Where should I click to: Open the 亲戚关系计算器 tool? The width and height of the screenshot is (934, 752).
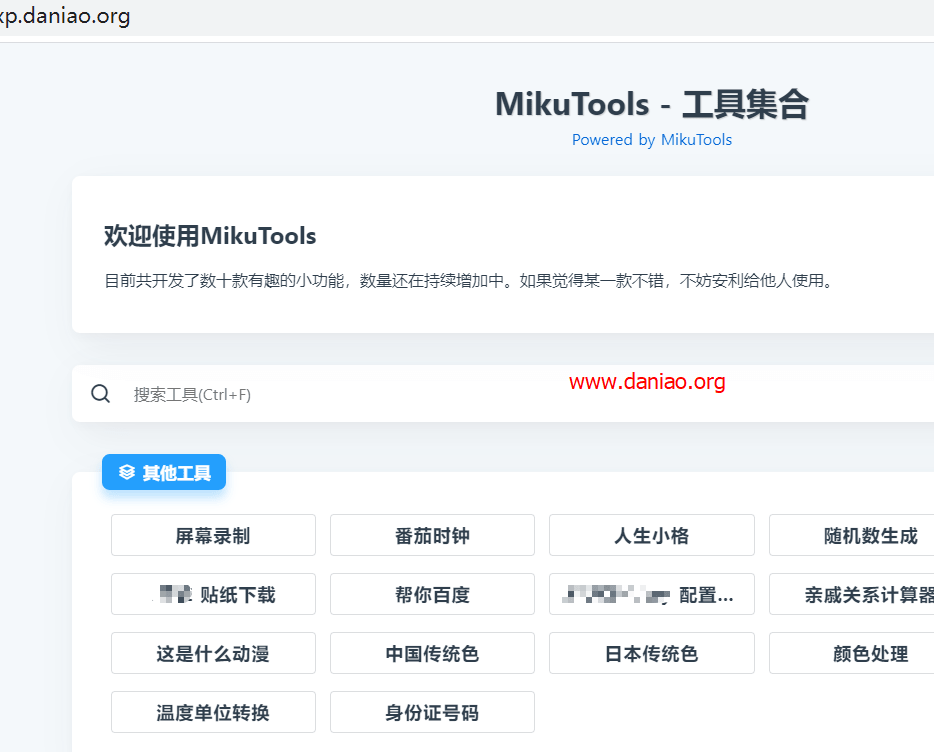coord(852,594)
